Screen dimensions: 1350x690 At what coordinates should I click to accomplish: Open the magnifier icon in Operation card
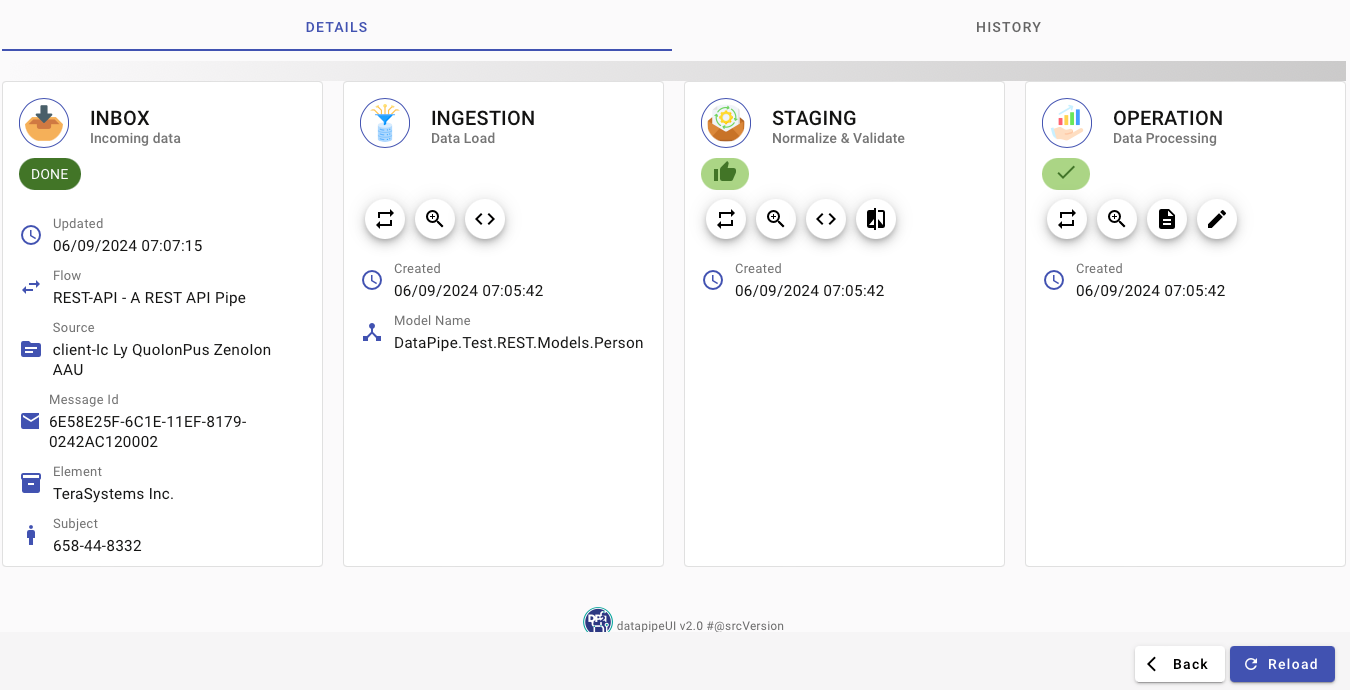[x=1117, y=219]
